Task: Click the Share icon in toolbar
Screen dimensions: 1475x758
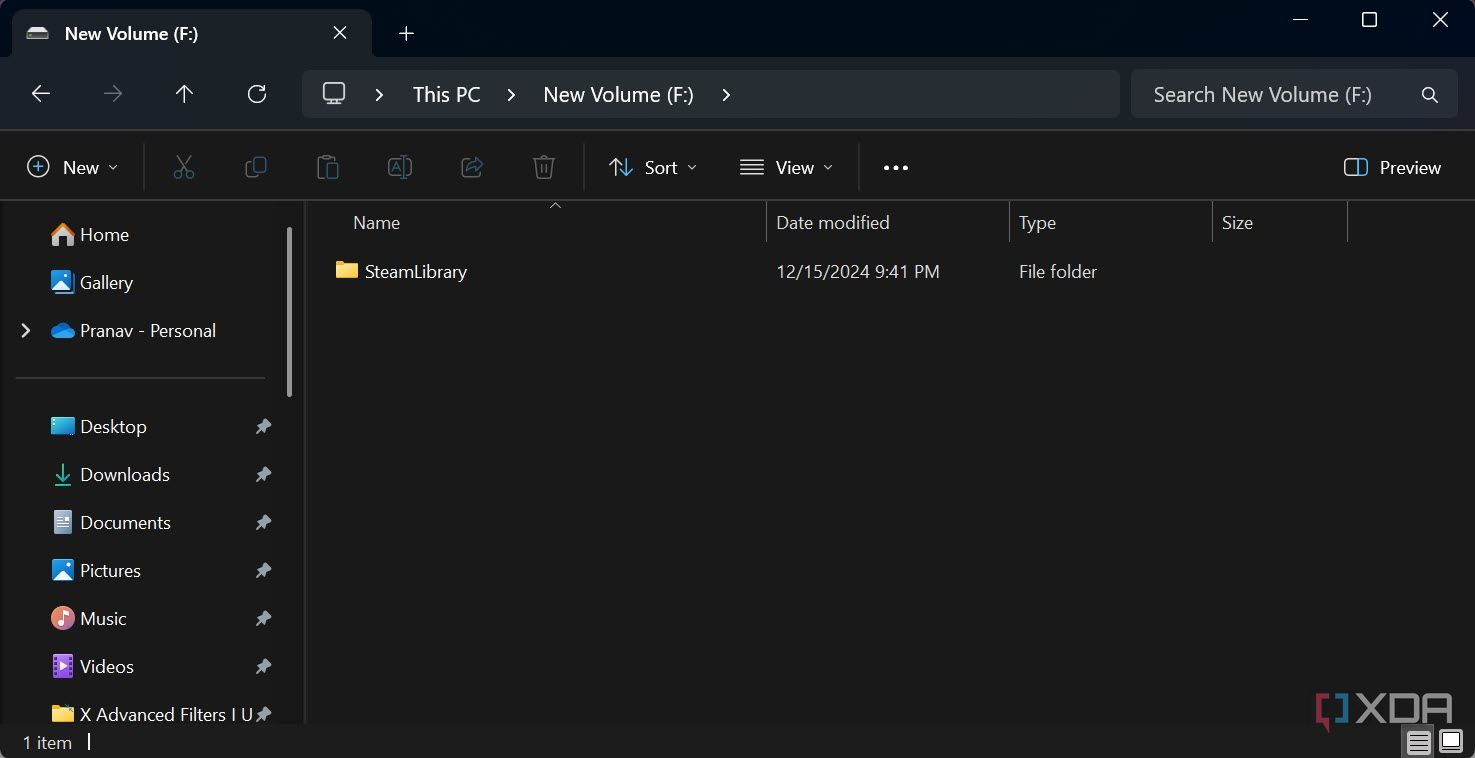Action: (472, 167)
